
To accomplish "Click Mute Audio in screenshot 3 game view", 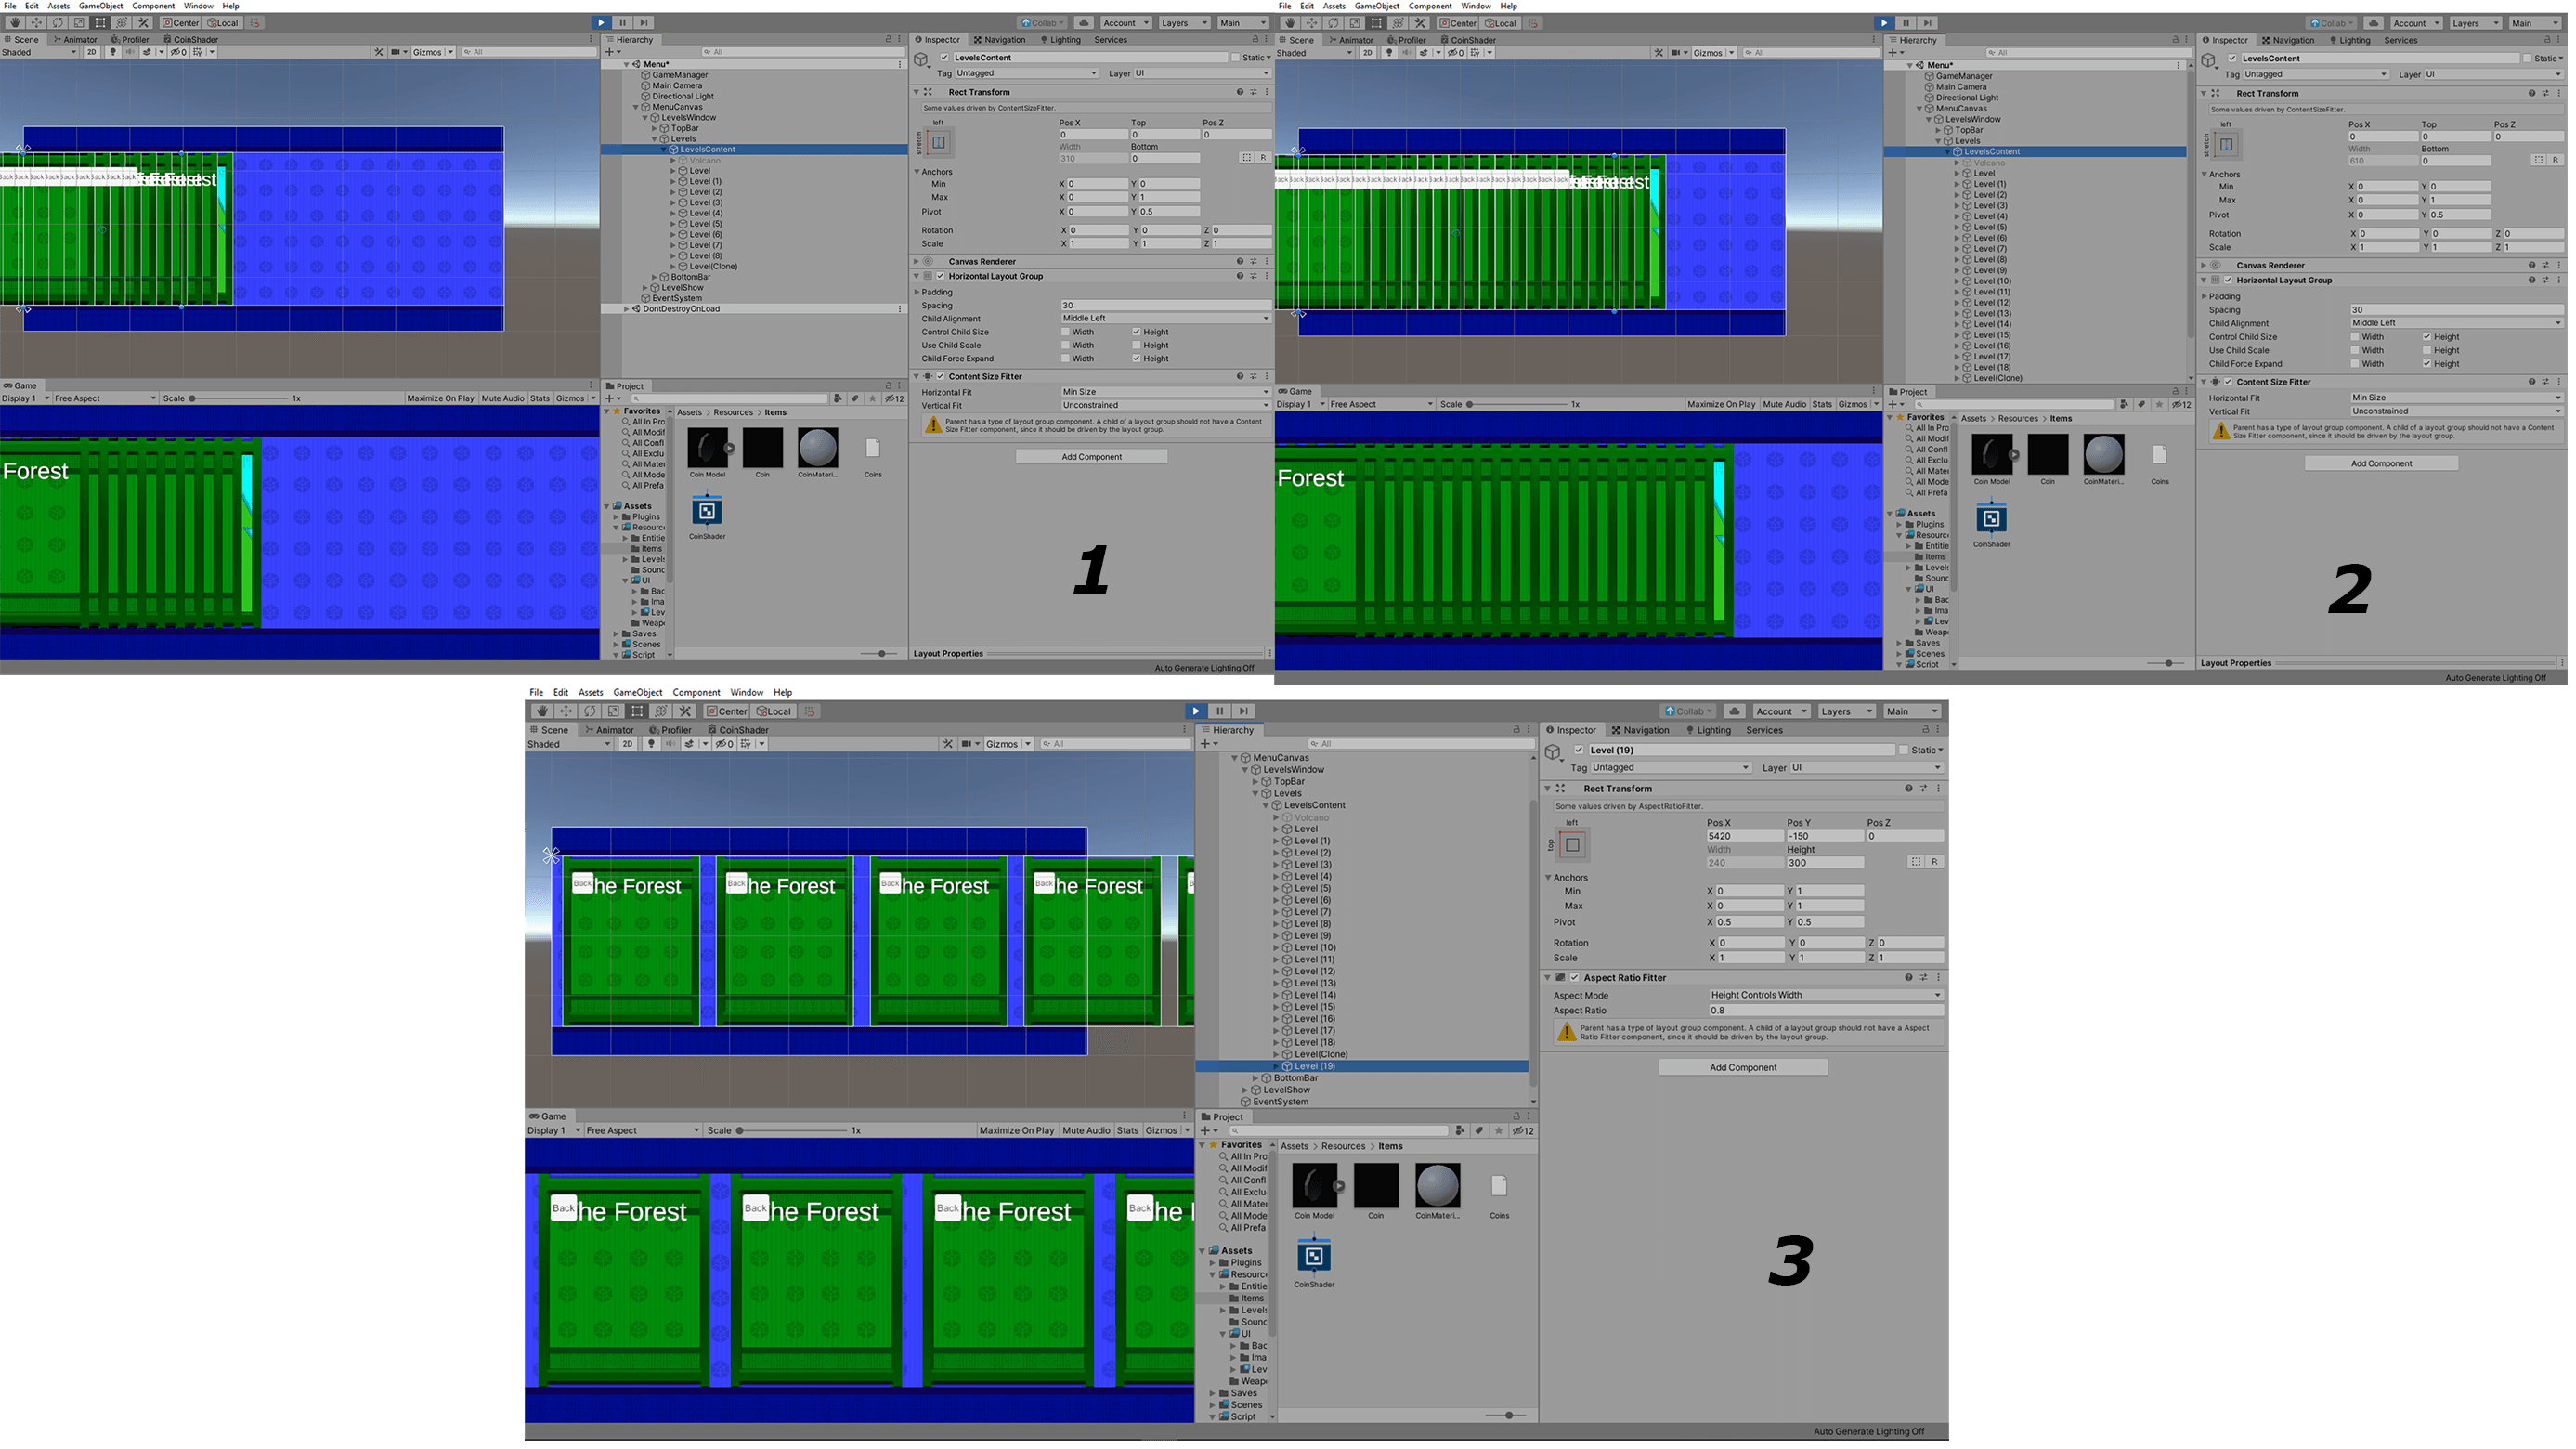I will point(1086,1130).
